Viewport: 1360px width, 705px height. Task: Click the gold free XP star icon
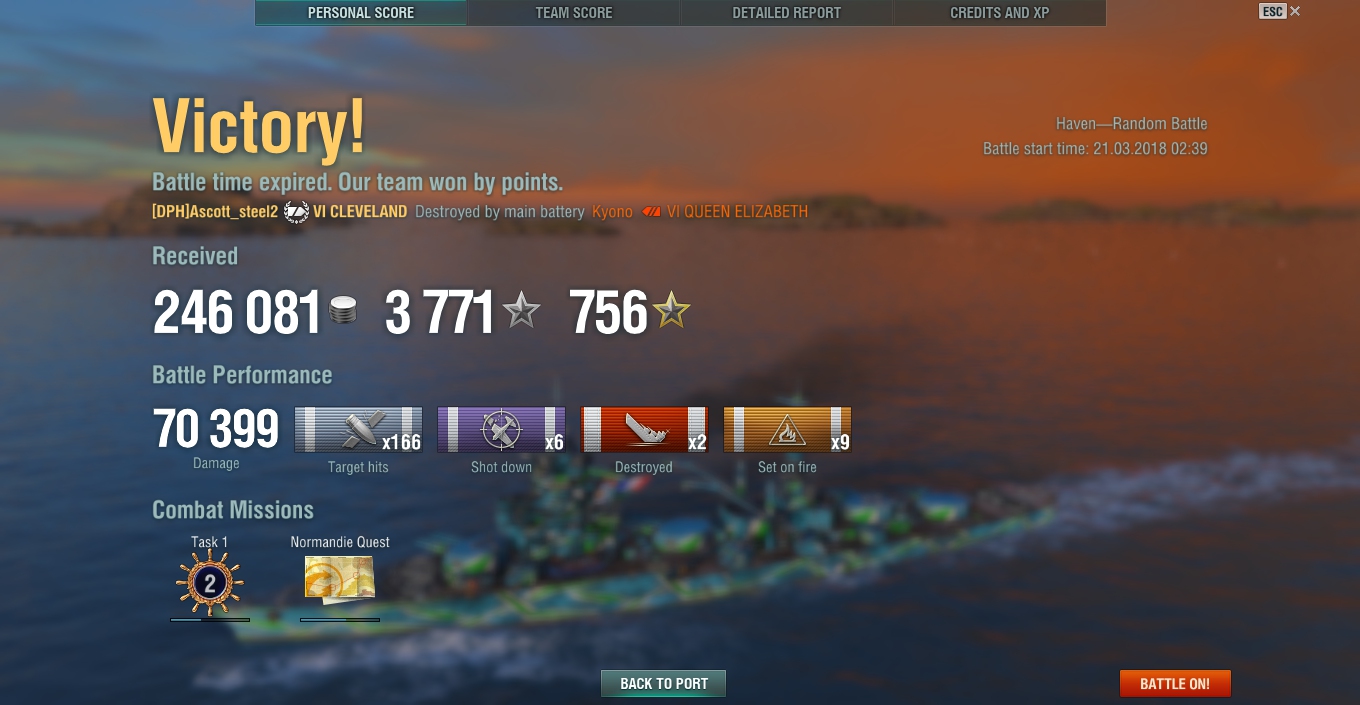coord(671,312)
